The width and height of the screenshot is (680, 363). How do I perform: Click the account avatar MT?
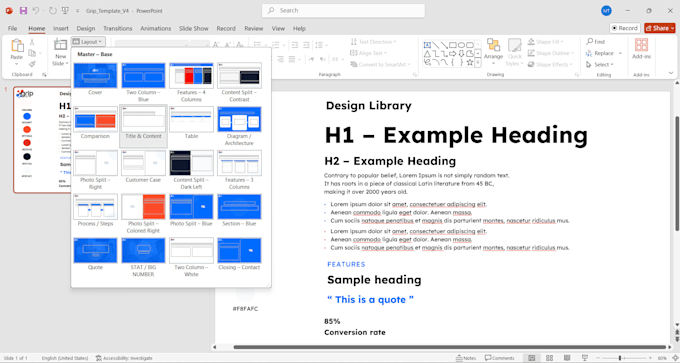click(x=606, y=11)
